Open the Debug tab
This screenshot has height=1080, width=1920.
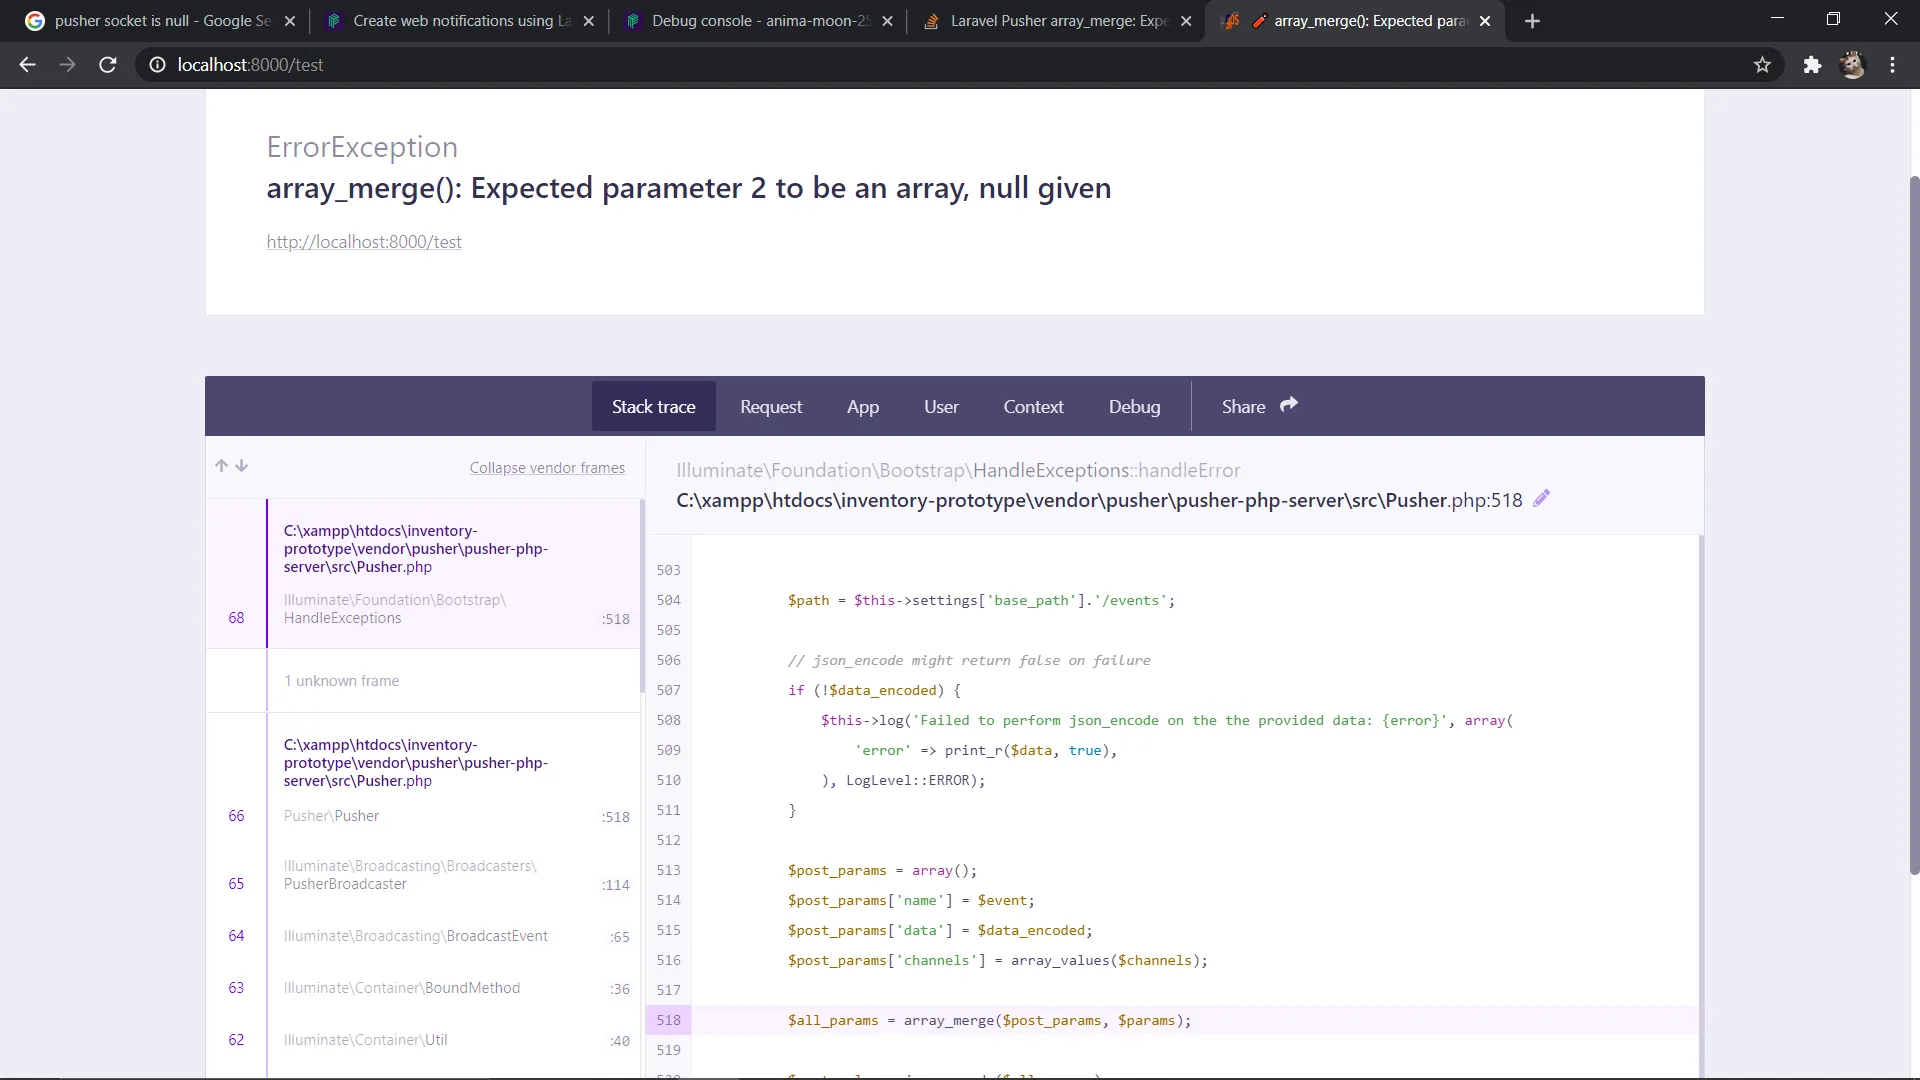tap(1134, 407)
